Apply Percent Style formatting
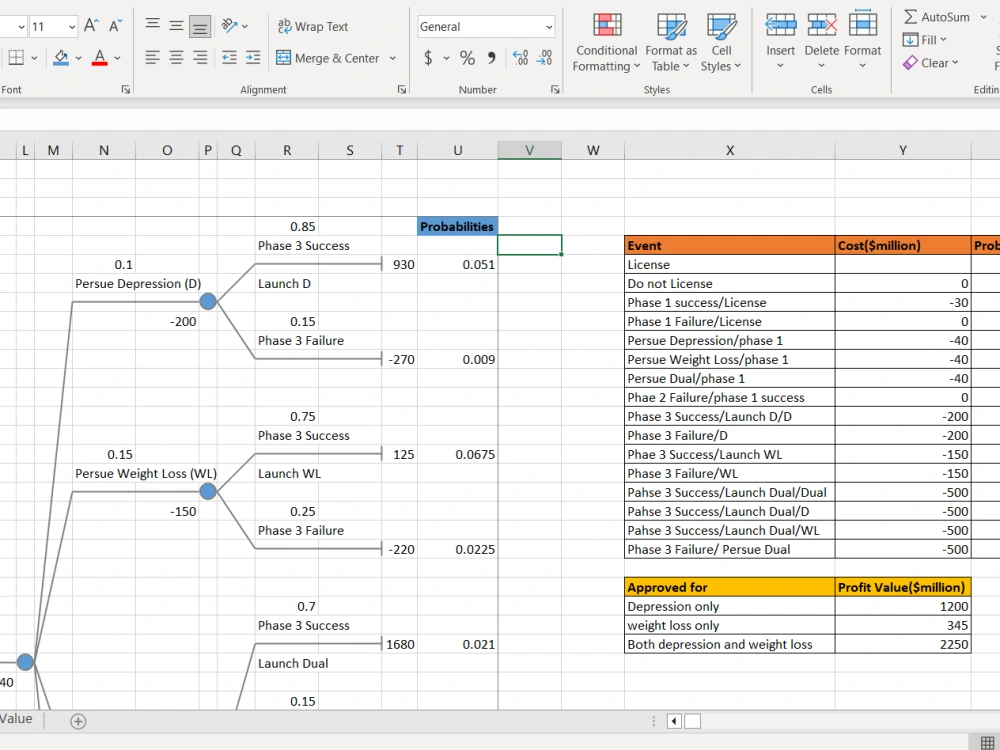The width and height of the screenshot is (1000, 750). (466, 57)
